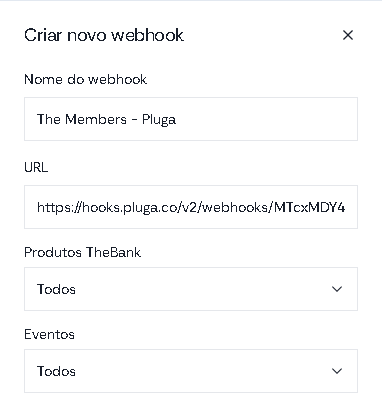
Task: Click the Nome do webhook input field
Action: pos(191,119)
